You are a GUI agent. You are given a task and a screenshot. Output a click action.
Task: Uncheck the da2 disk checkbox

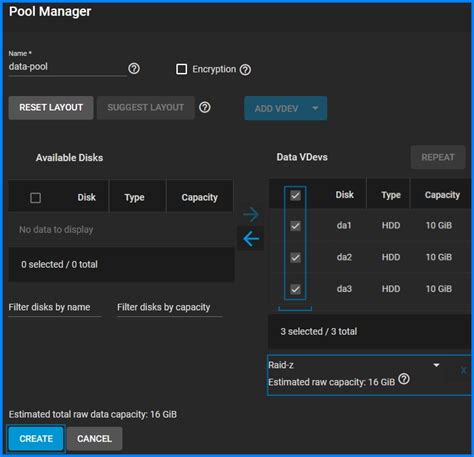(295, 257)
